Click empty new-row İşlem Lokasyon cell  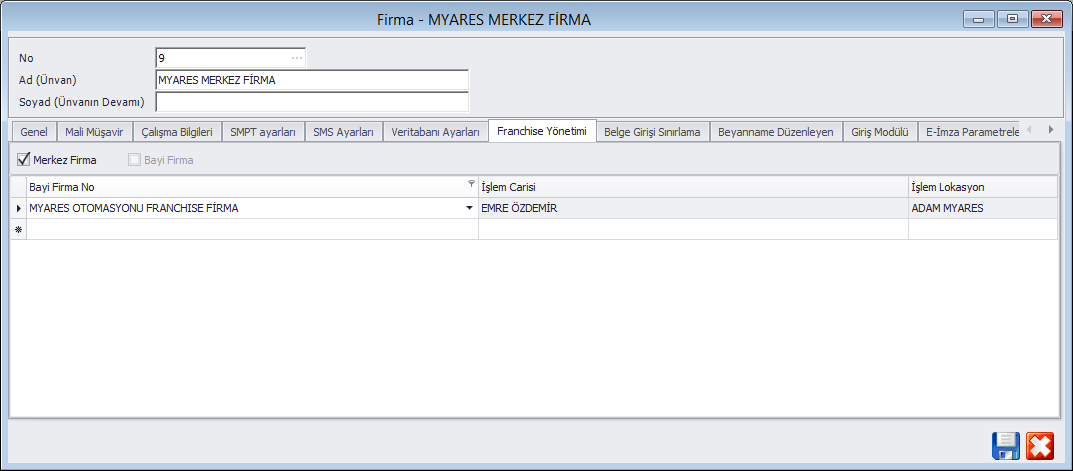tap(983, 229)
